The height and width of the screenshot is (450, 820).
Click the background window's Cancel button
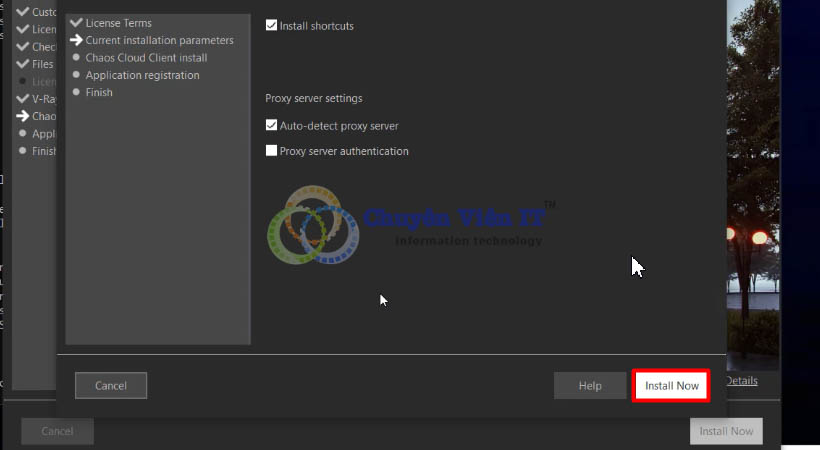57,431
